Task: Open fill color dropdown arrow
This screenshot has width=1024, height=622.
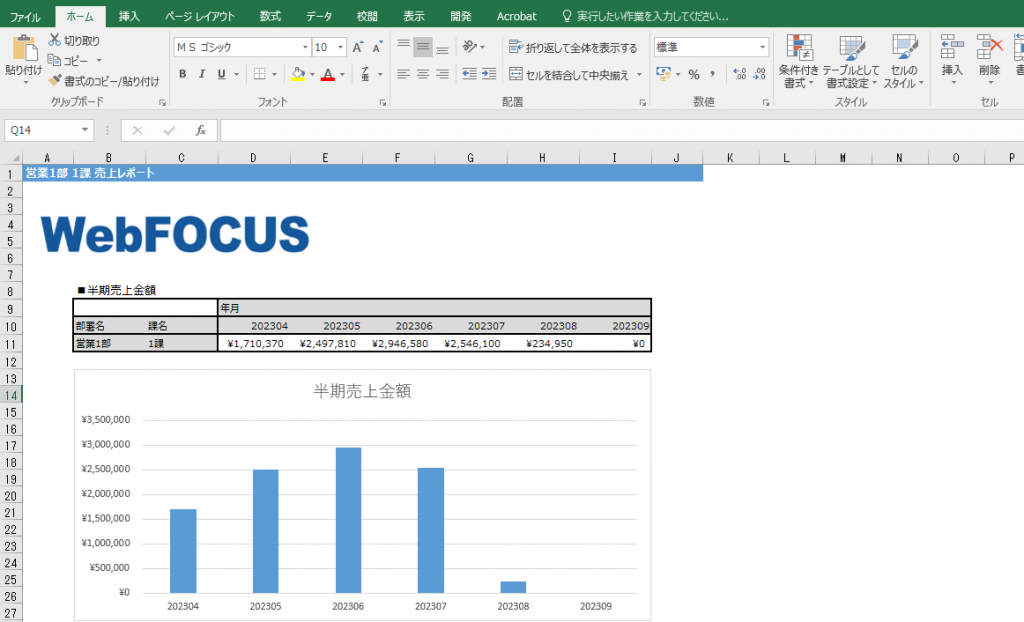Action: [x=312, y=74]
